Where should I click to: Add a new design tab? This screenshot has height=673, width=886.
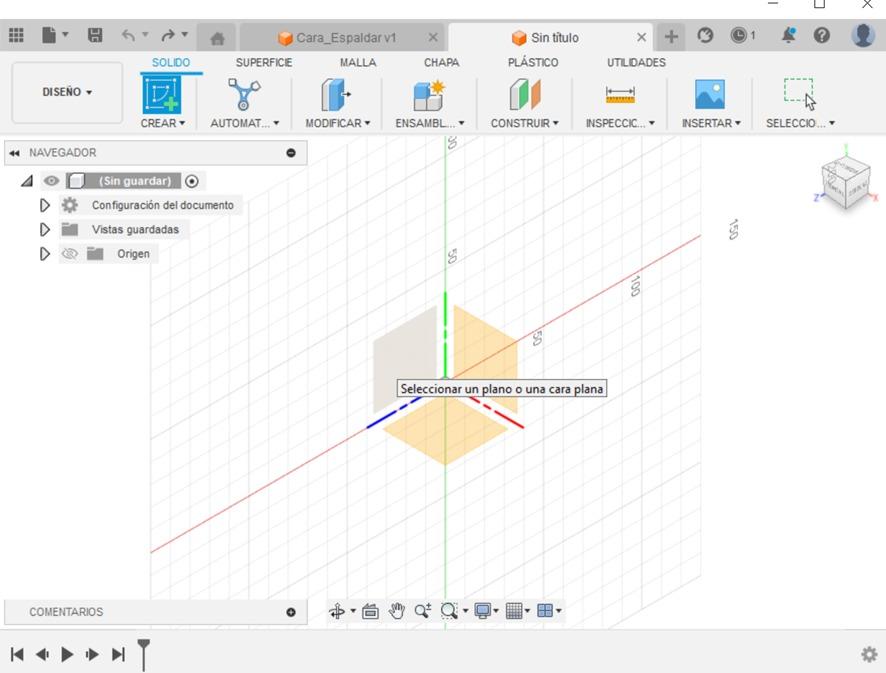click(671, 37)
